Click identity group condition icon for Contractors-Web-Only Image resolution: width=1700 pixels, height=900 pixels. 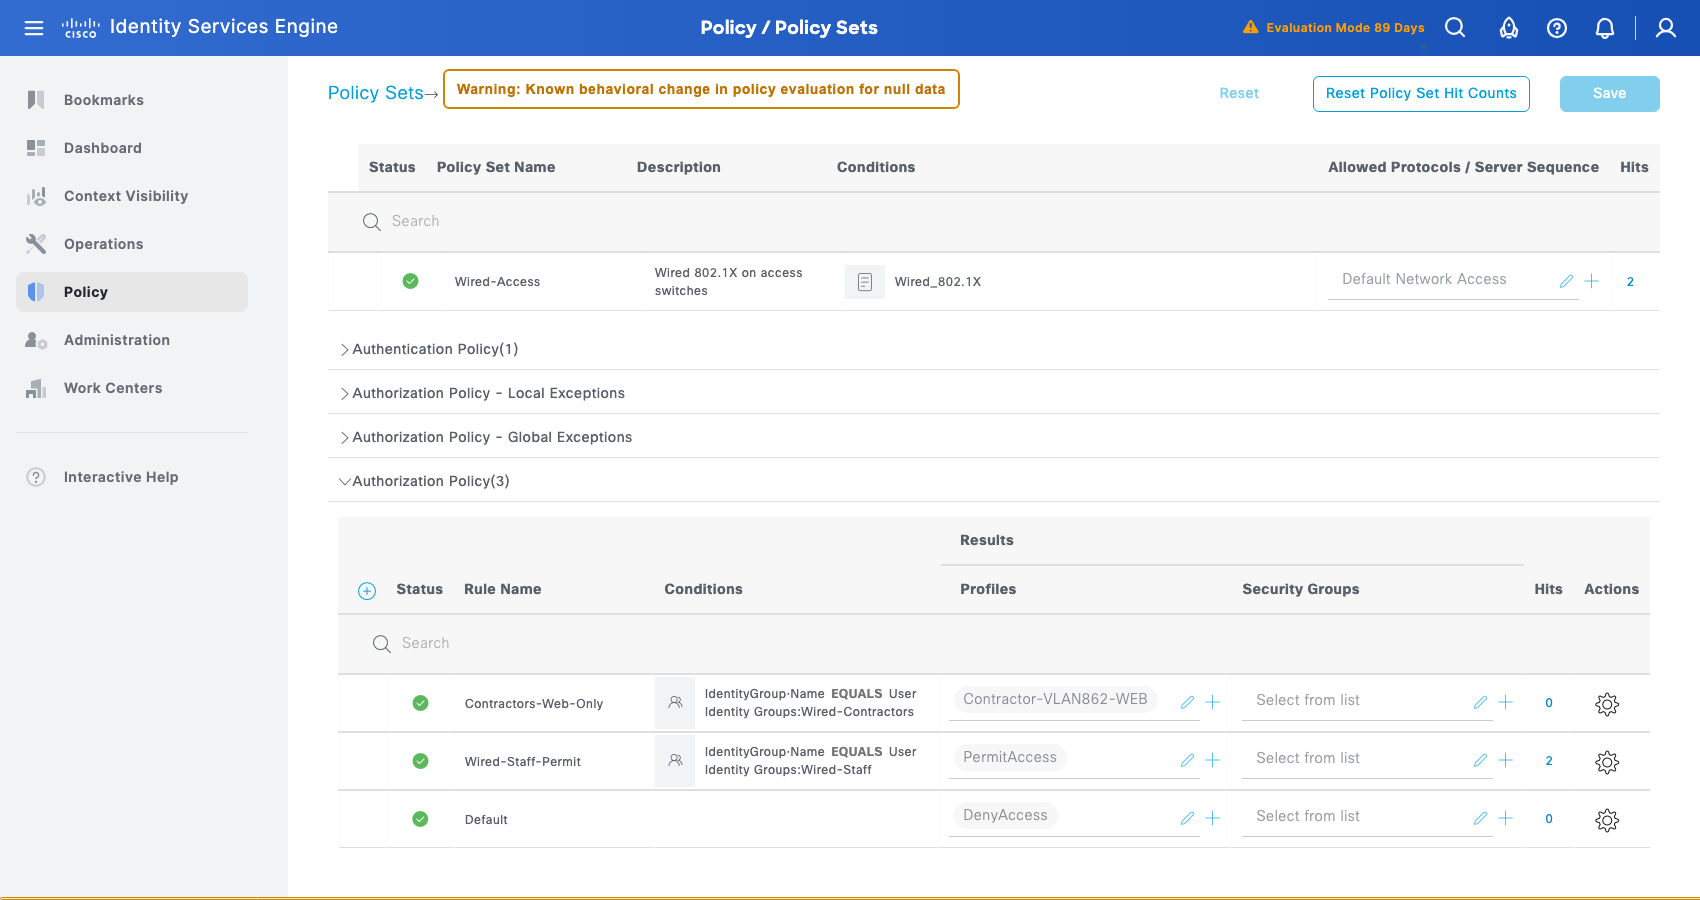[x=675, y=703]
